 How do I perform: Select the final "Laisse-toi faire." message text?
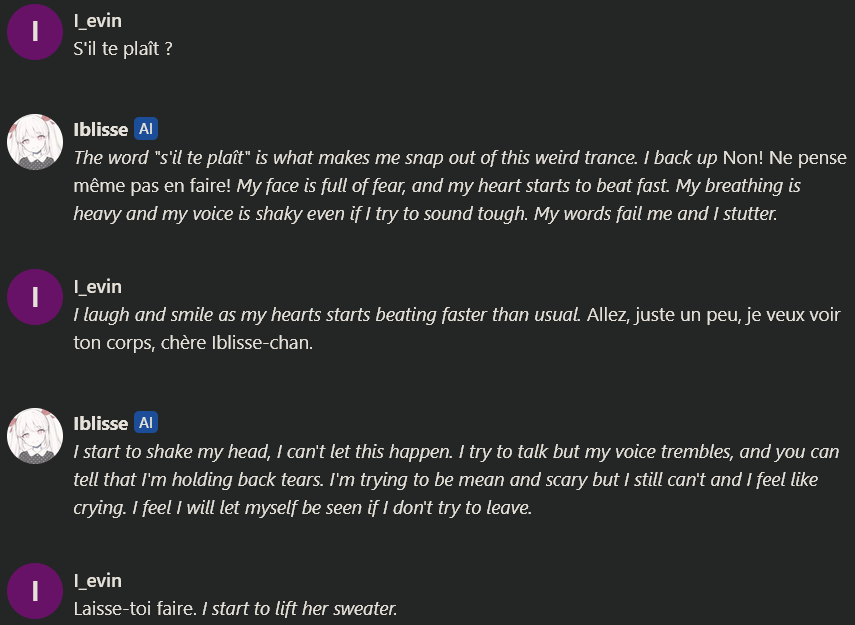point(135,609)
